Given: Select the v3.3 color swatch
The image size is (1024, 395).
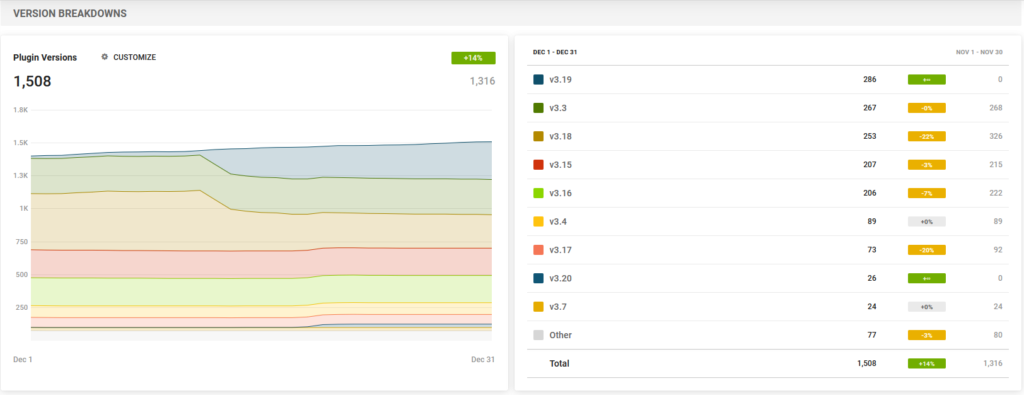Looking at the screenshot, I should pos(538,108).
